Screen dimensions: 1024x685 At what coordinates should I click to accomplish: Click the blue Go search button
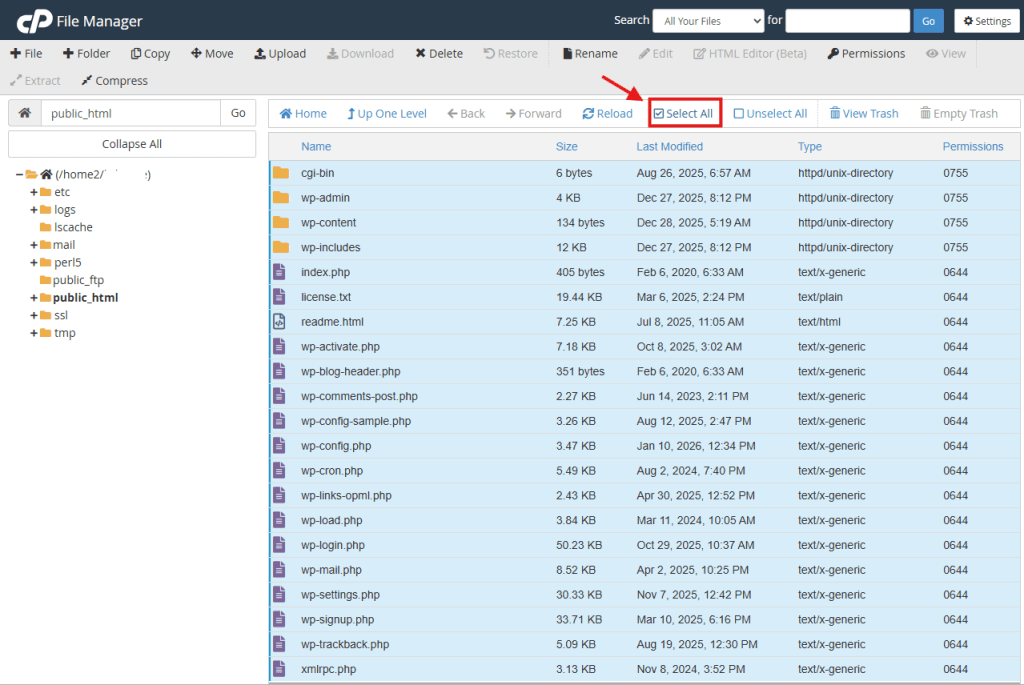point(928,21)
